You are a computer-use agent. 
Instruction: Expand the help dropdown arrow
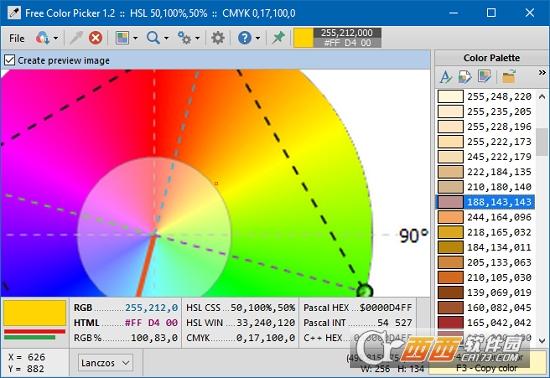coord(258,38)
